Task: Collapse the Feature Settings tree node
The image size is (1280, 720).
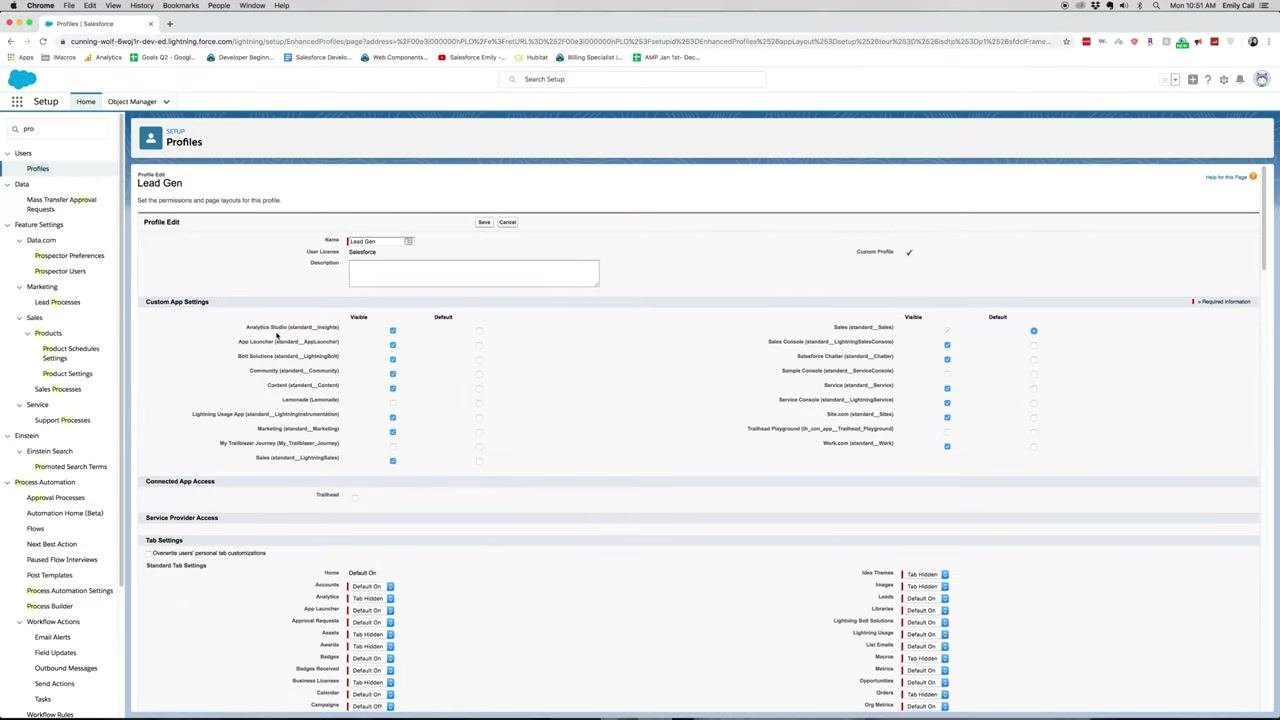Action: point(7,225)
